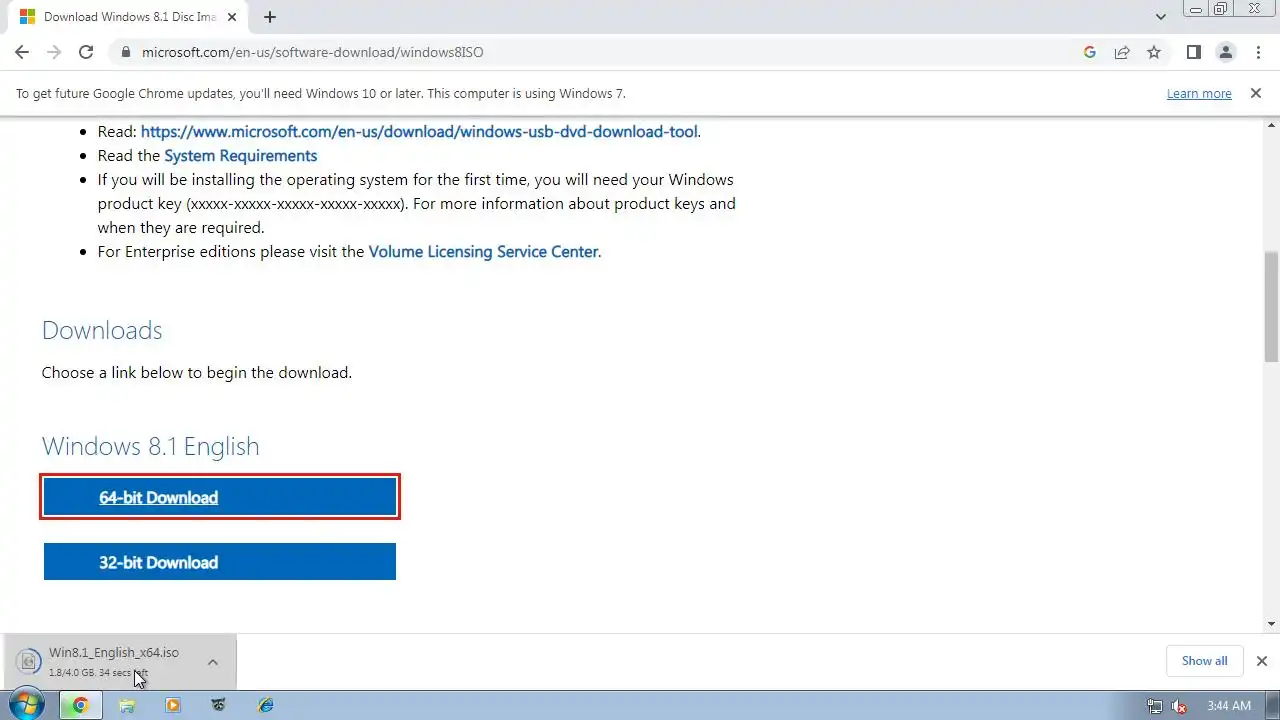Click the network tray icon
Image resolution: width=1280 pixels, height=720 pixels.
(x=1155, y=706)
